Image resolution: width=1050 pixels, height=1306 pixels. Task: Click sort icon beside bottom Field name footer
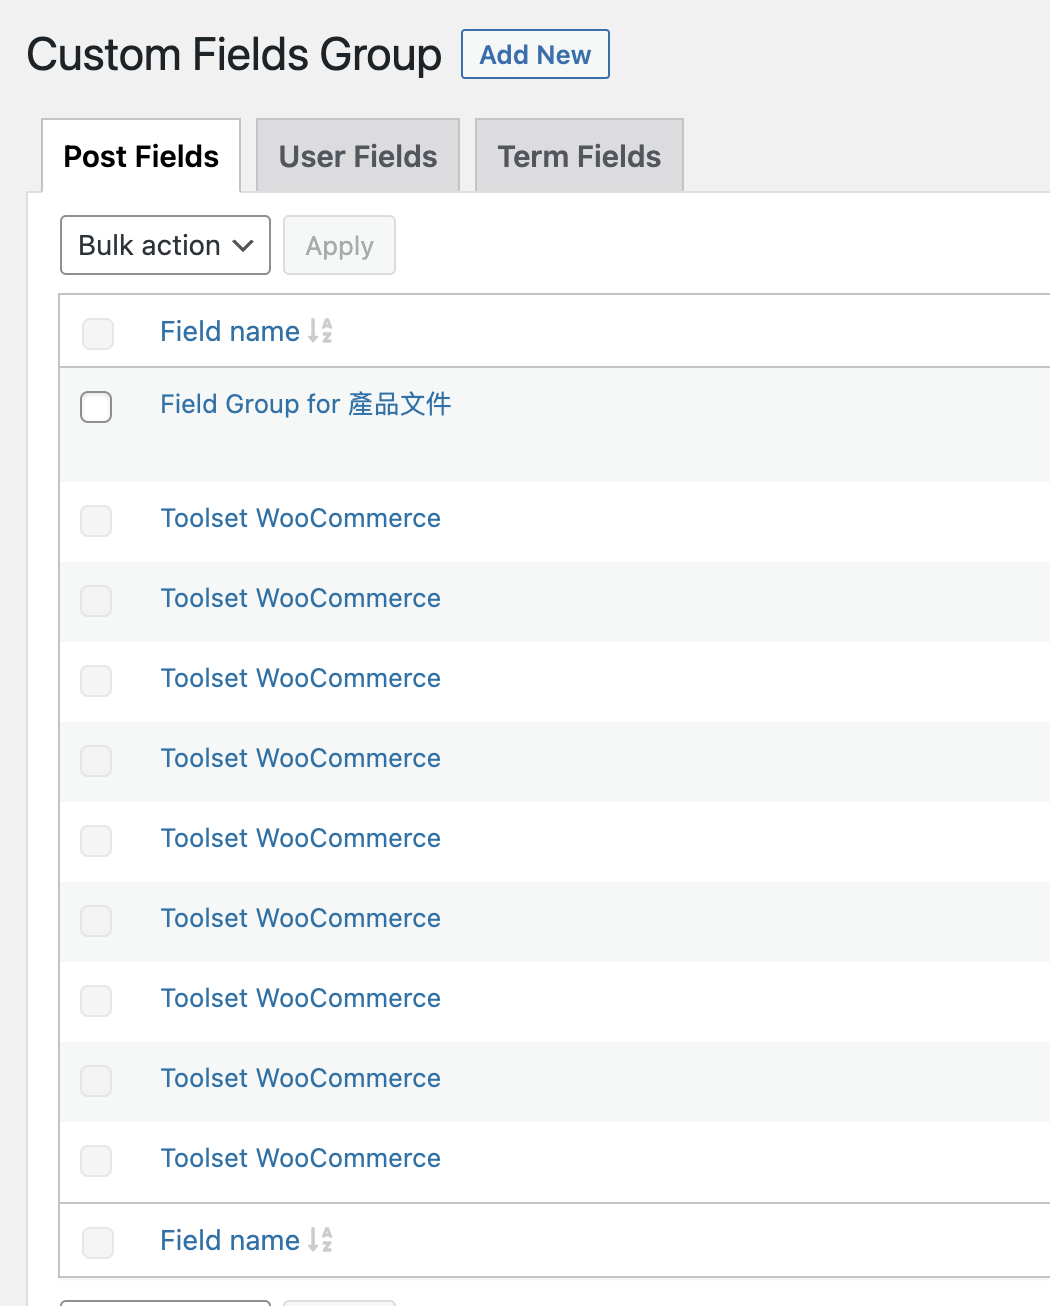coord(320,1240)
